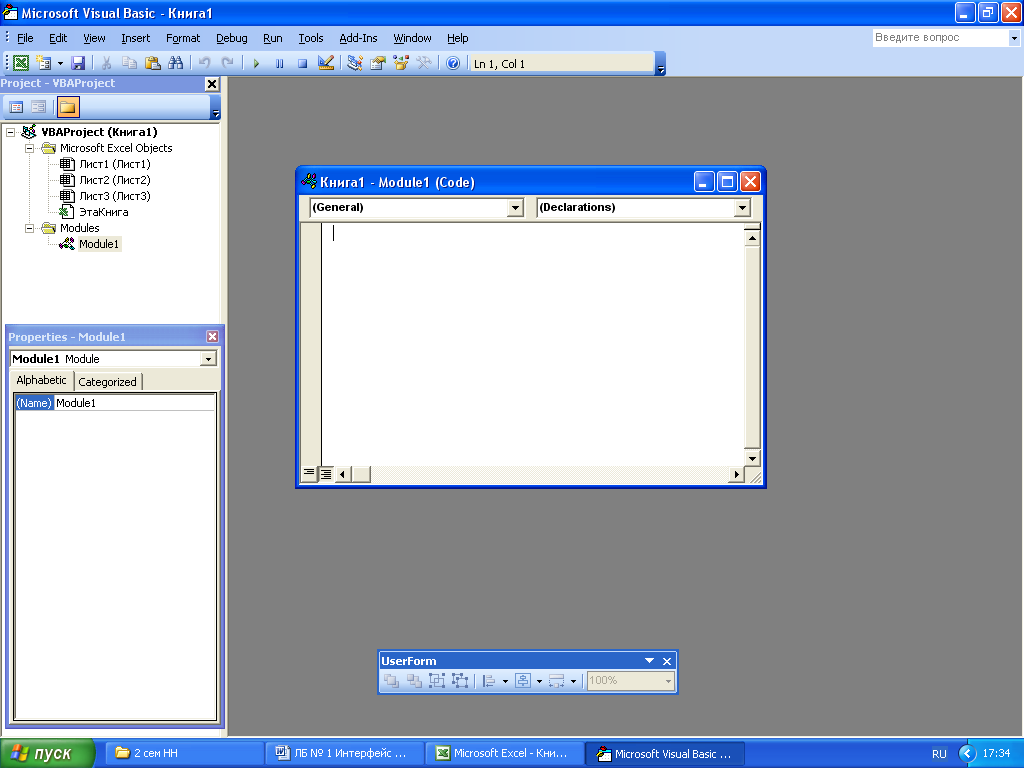Open Toolbox icon with wrench and hammer
This screenshot has width=1024, height=768.
click(x=424, y=63)
